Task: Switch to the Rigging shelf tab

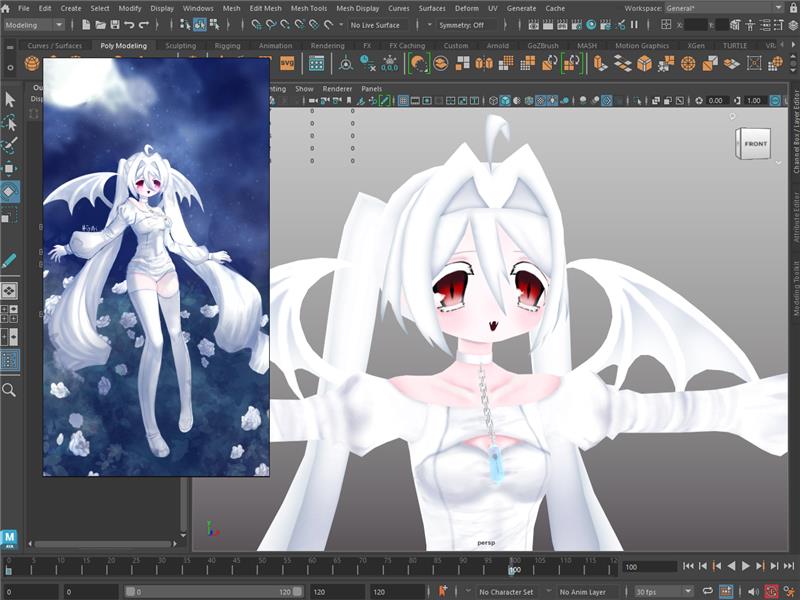Action: [227, 45]
